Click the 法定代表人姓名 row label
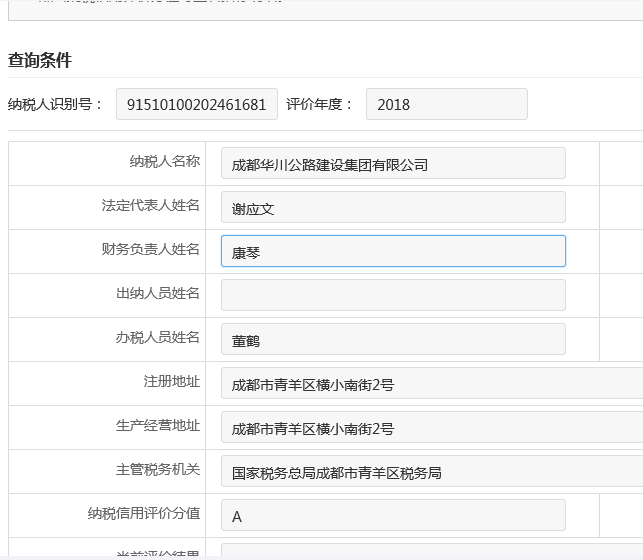The height and width of the screenshot is (560, 643). click(150, 205)
